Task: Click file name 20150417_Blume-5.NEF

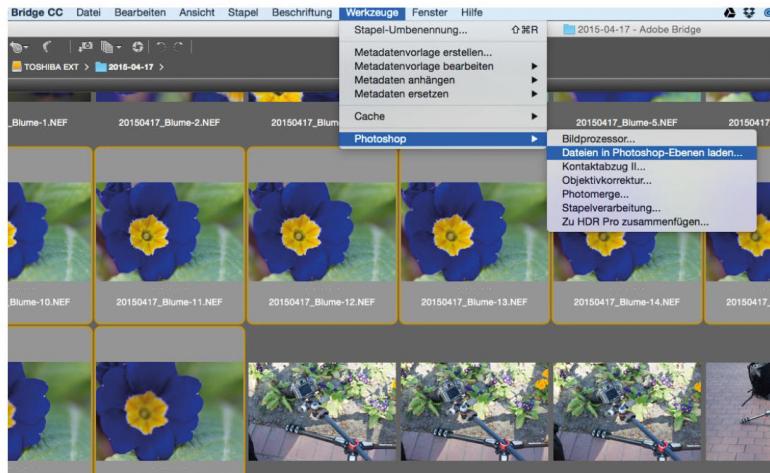Action: tap(627, 122)
